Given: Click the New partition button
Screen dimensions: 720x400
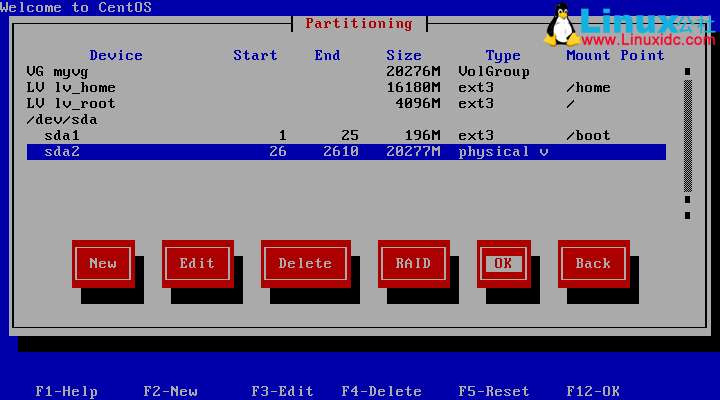Looking at the screenshot, I should coord(103,264).
